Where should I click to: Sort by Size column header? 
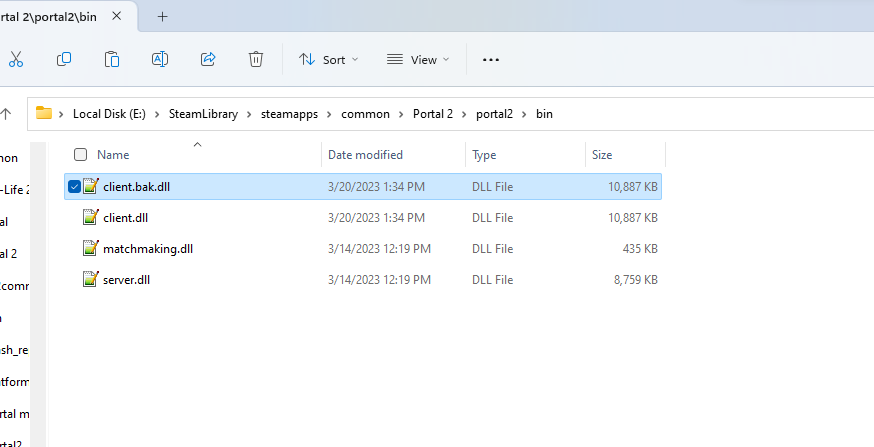602,155
